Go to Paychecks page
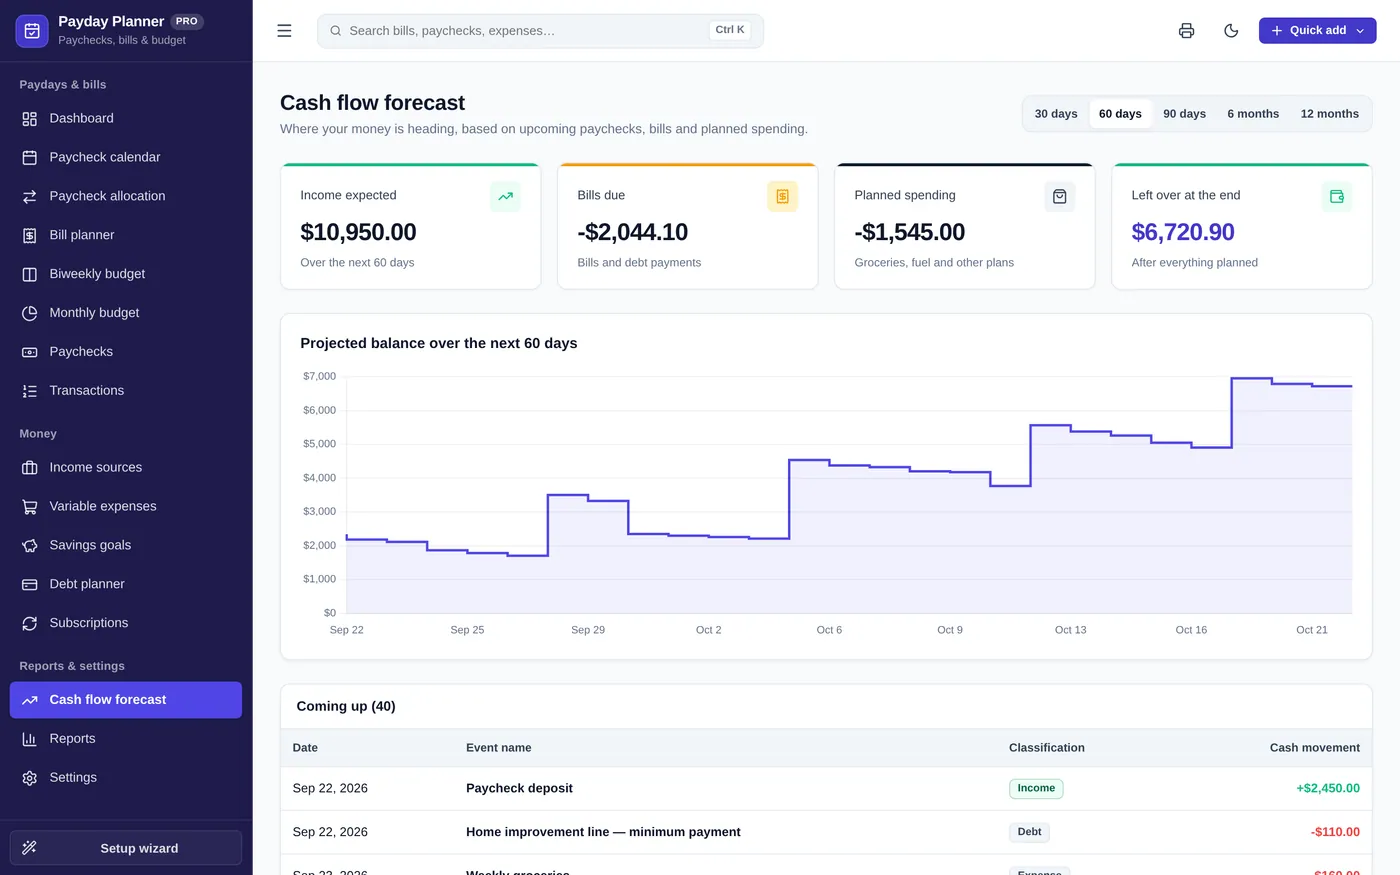The image size is (1400, 875). (126, 352)
